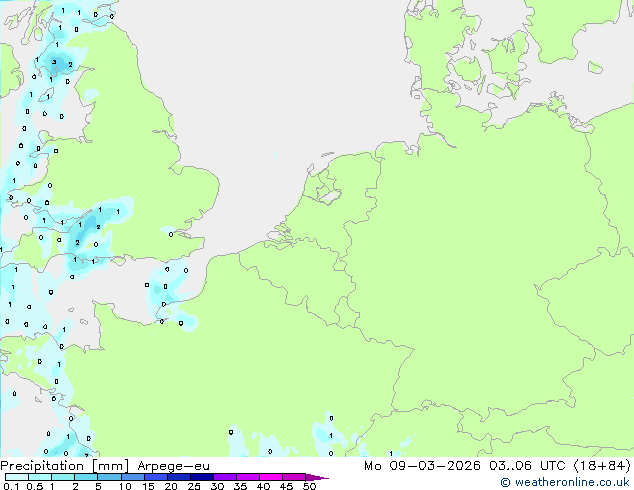Pick the legend swatch between 10 and 15

click(x=132, y=477)
